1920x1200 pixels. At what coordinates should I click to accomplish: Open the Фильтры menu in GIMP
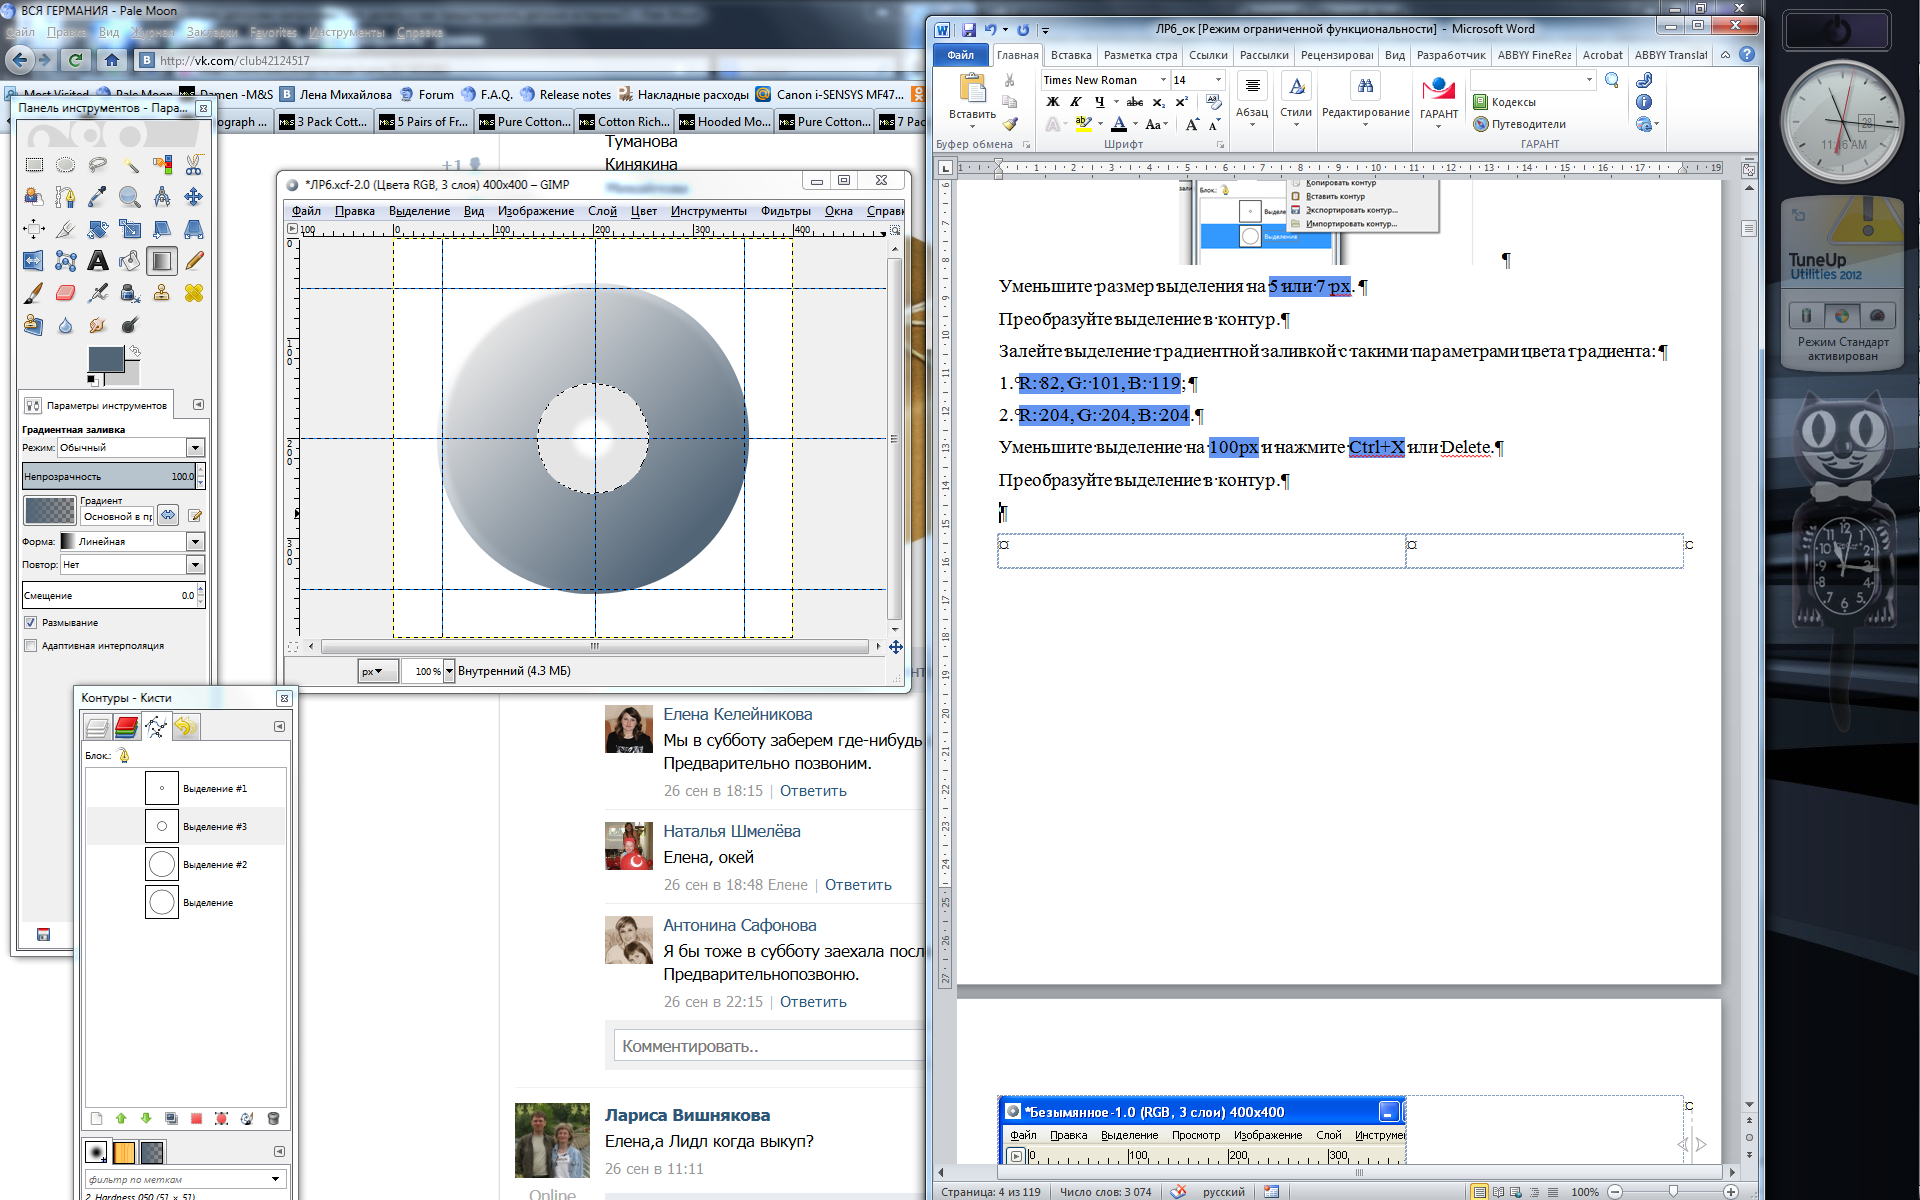(x=785, y=211)
